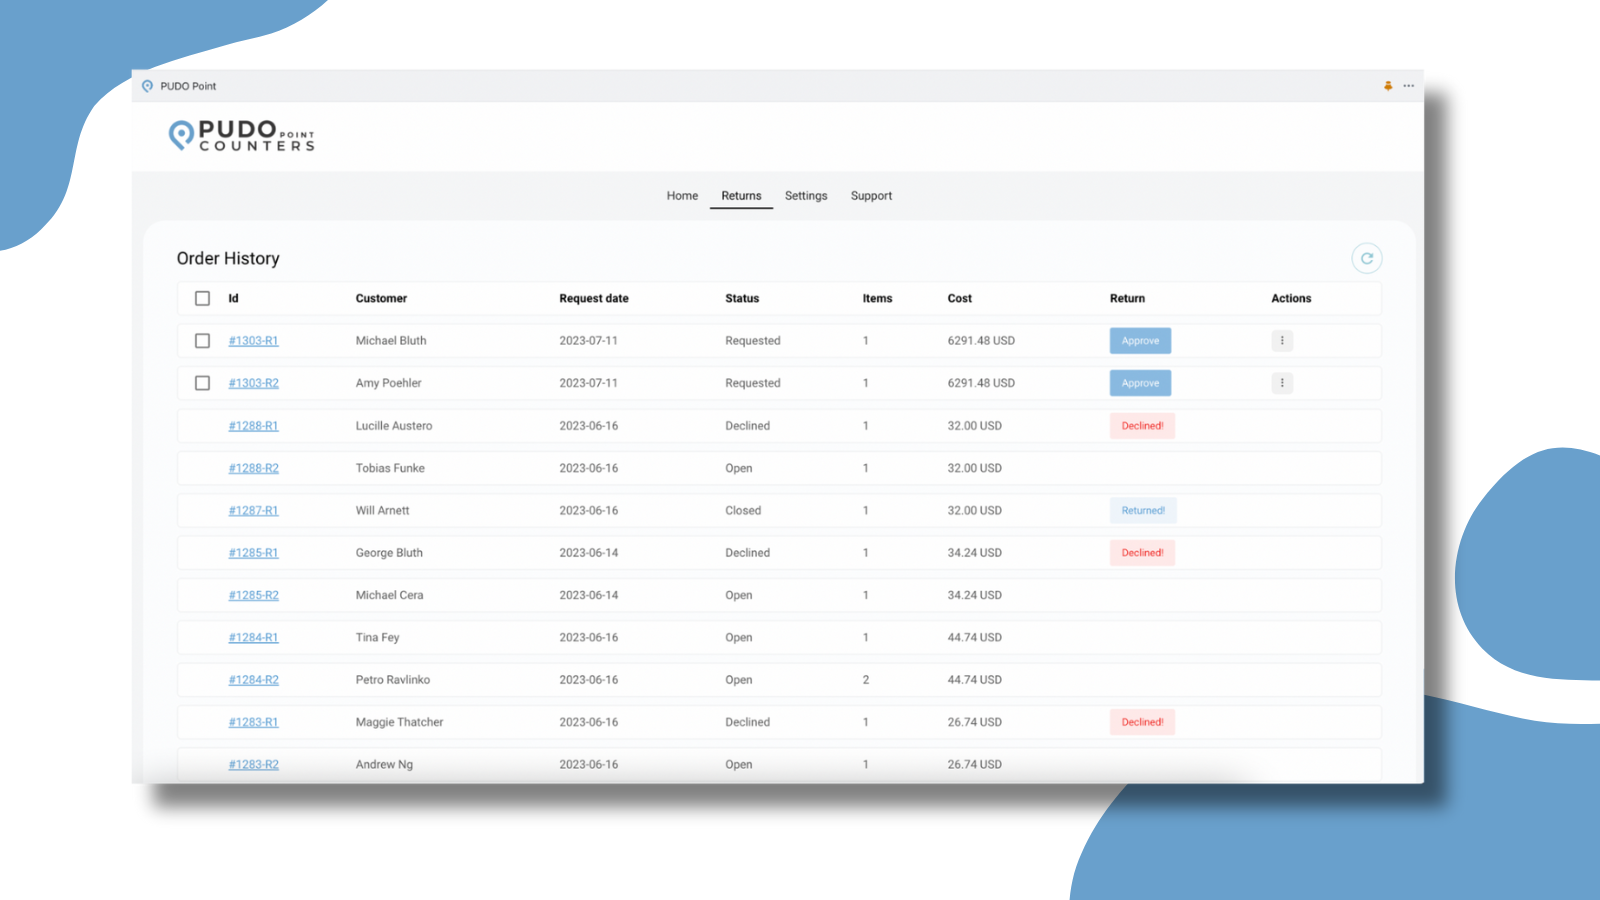Click the Customer column header
1600x900 pixels.
coord(381,298)
